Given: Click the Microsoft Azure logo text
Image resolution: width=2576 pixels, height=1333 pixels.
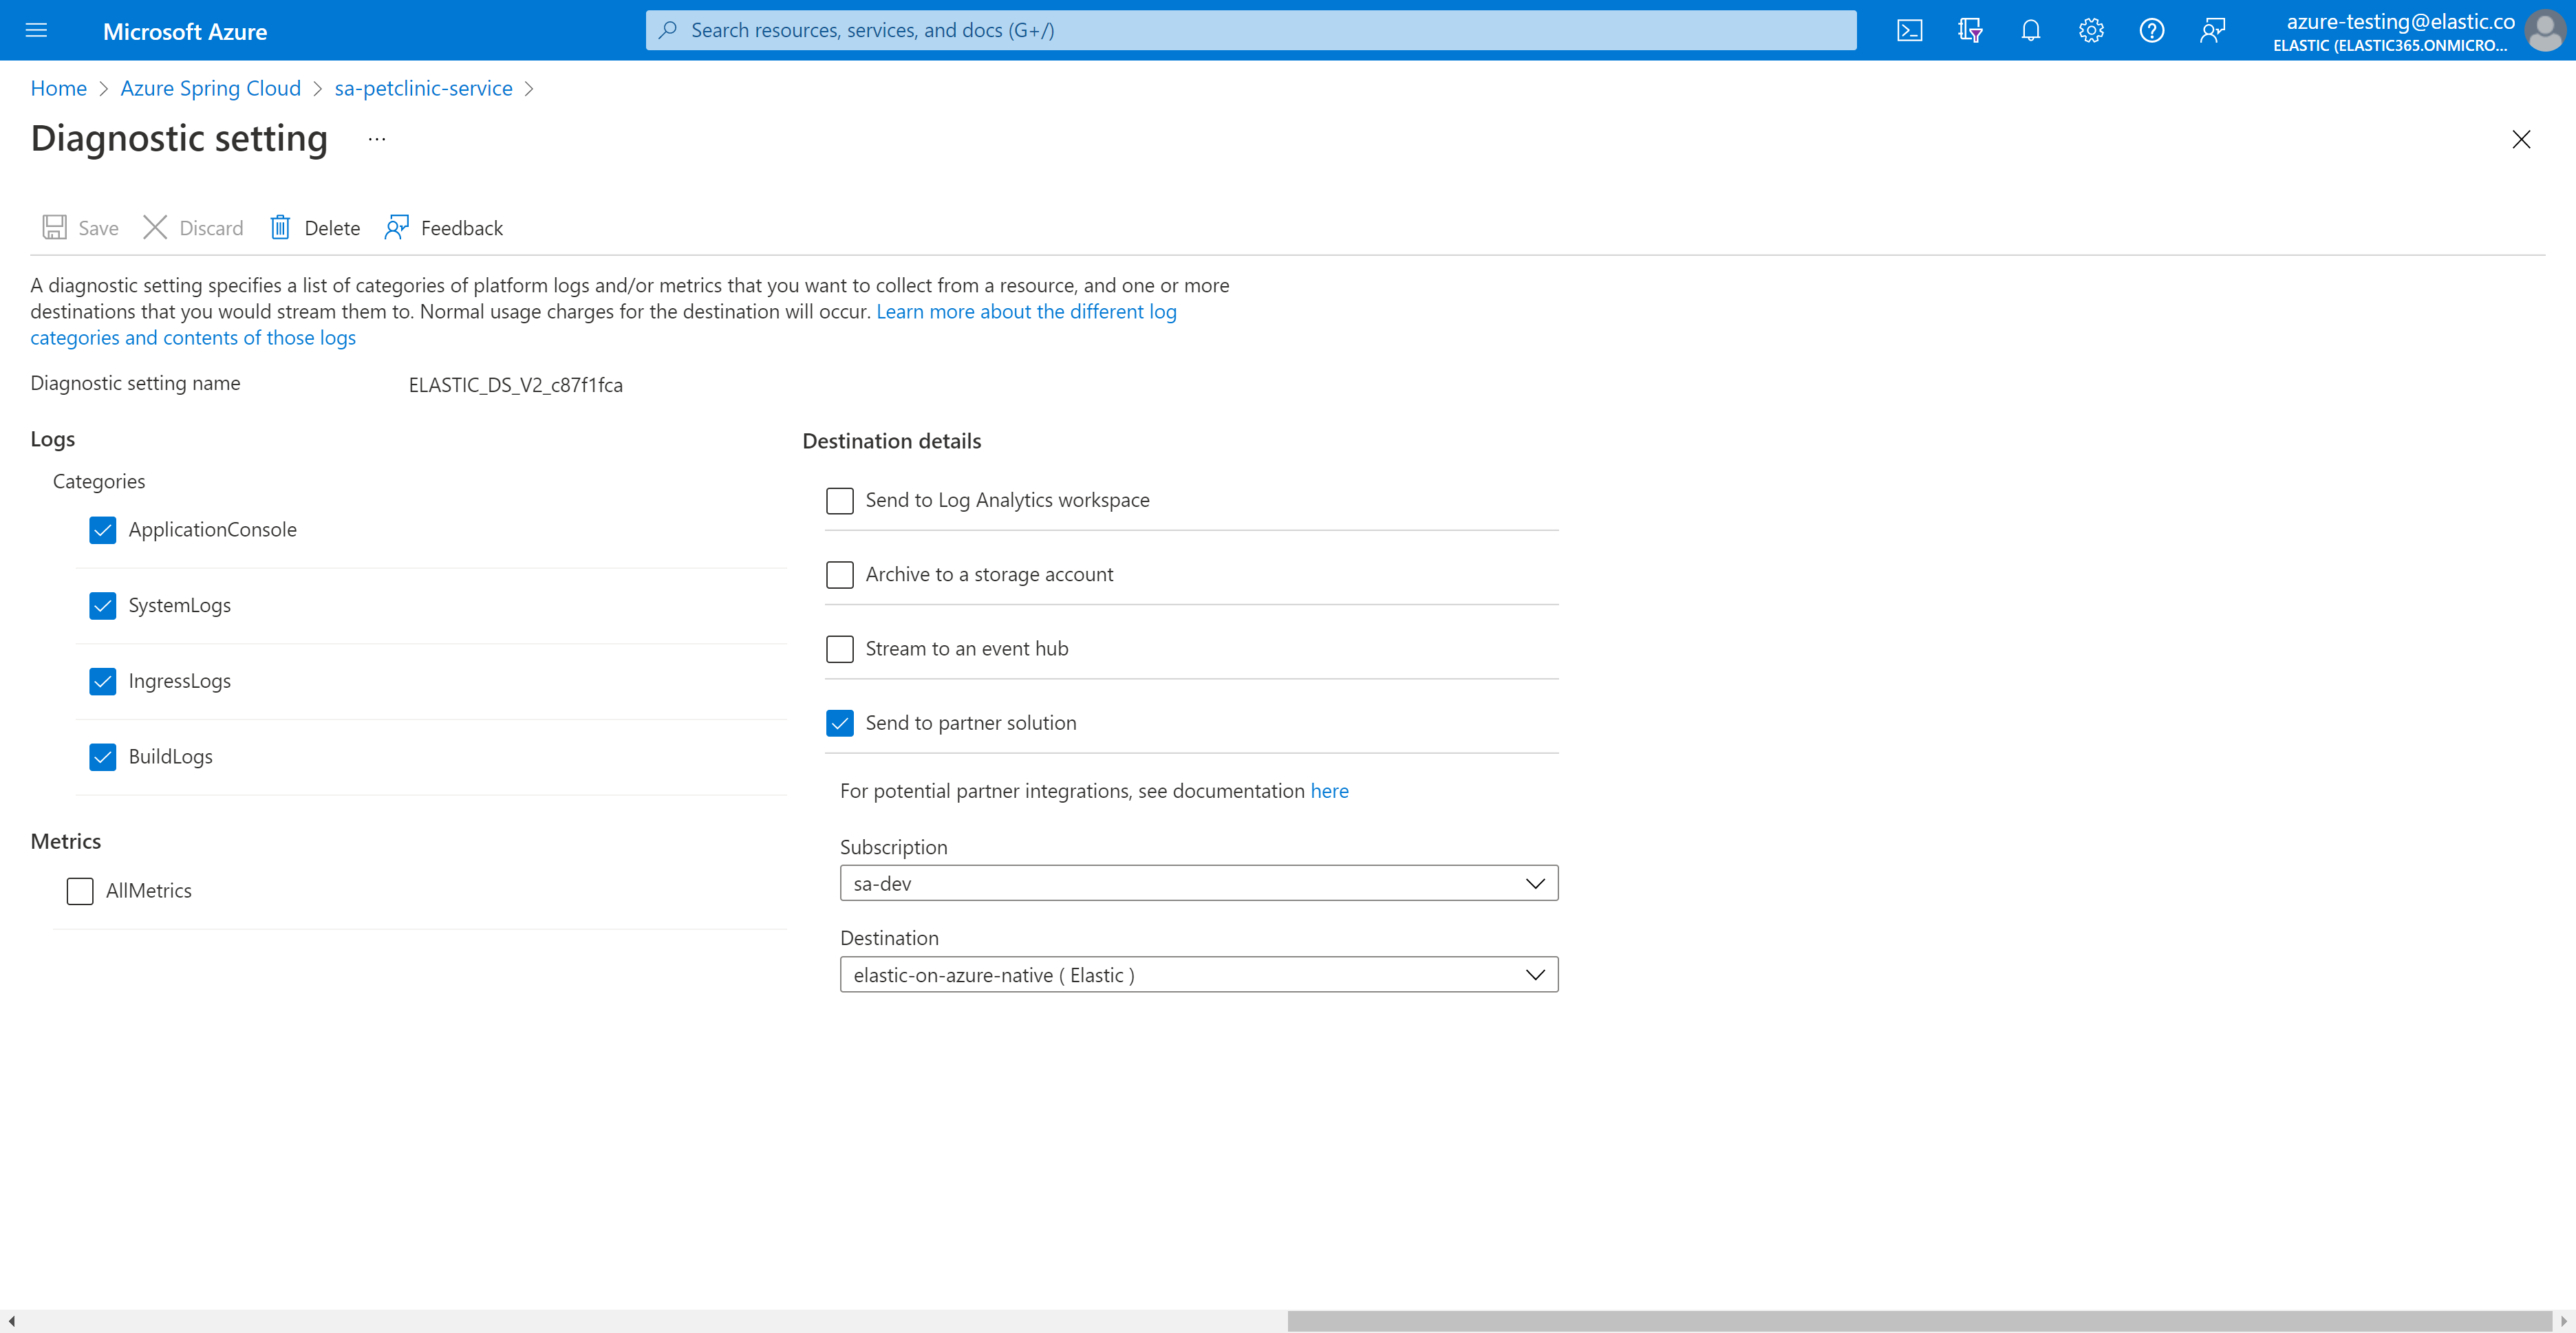Looking at the screenshot, I should [185, 31].
